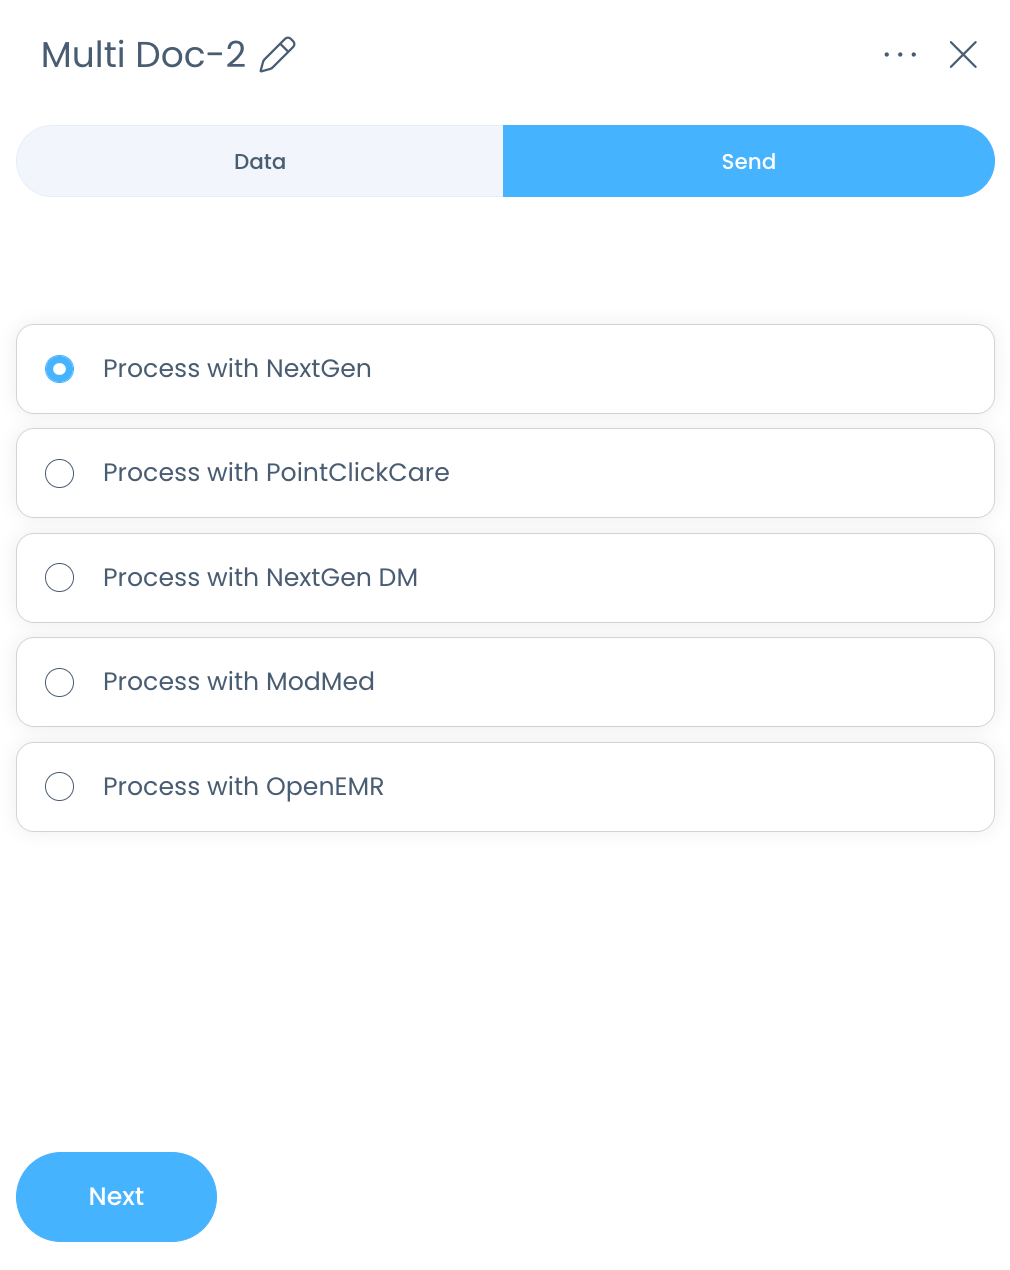
Task: Click empty area of the OpenEMR option card
Action: tap(700, 787)
